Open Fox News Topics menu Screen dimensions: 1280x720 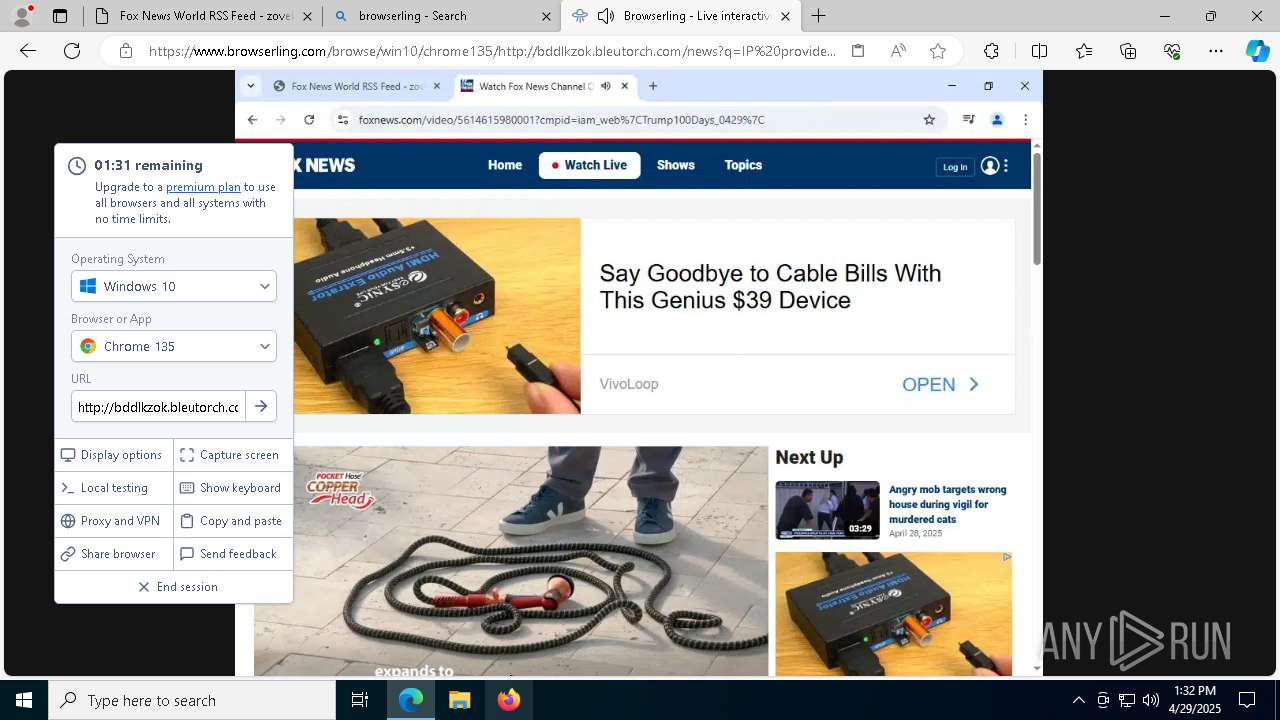743,165
